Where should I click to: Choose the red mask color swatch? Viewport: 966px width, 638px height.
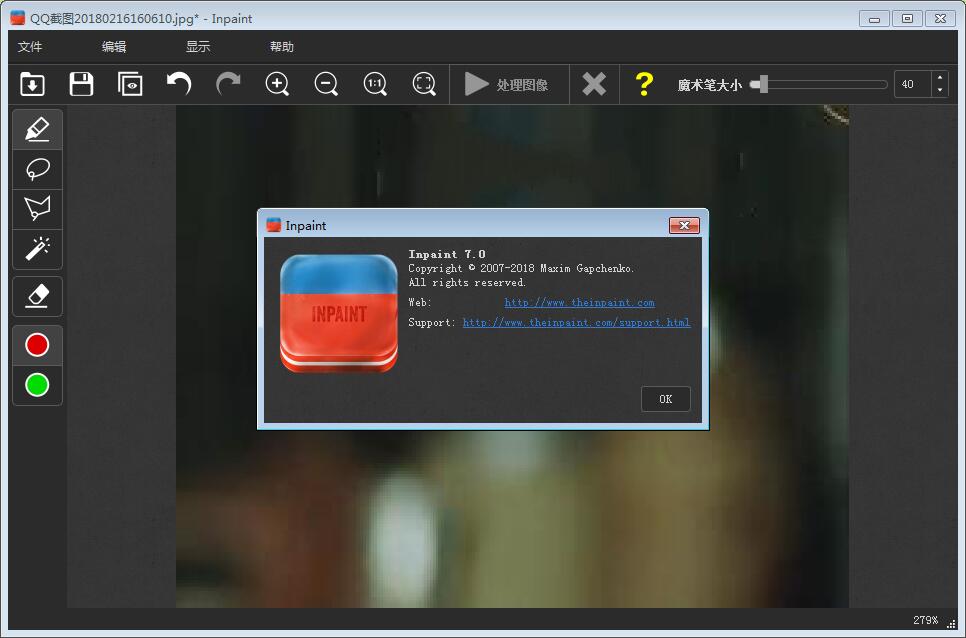pyautogui.click(x=37, y=345)
